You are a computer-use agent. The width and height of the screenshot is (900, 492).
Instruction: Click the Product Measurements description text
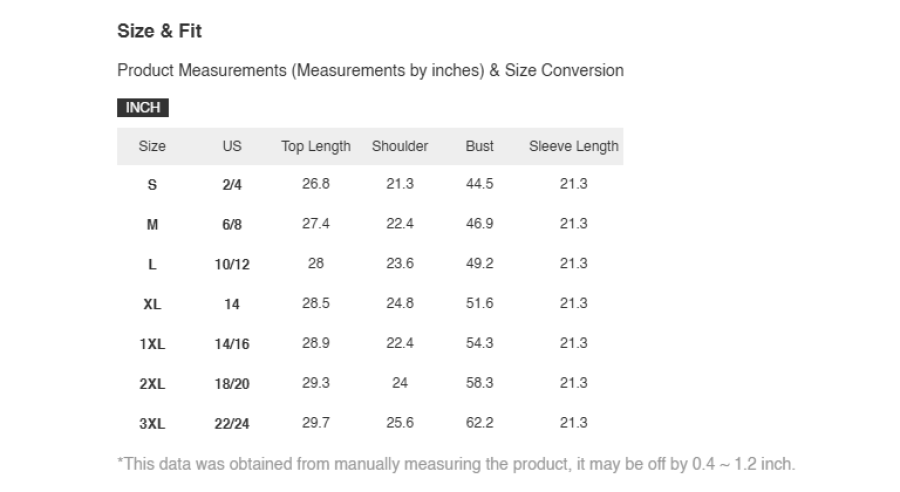click(x=370, y=70)
